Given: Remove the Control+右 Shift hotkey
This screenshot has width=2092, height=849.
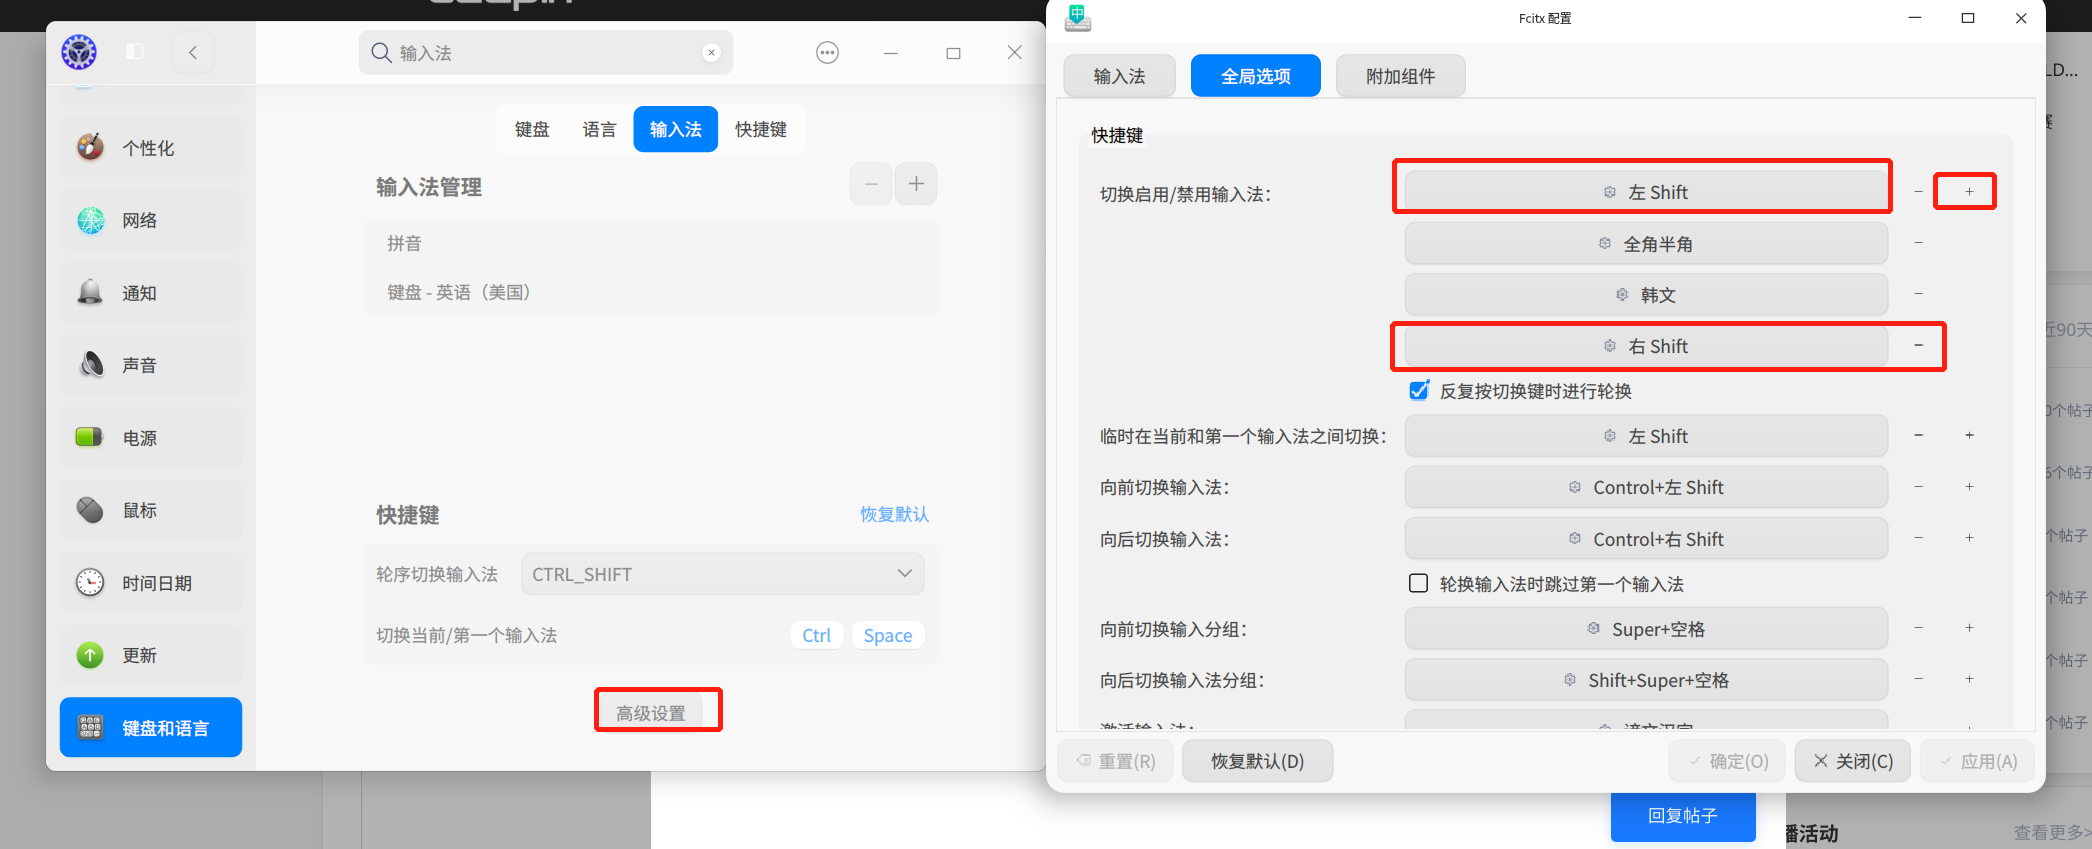Looking at the screenshot, I should (1918, 538).
